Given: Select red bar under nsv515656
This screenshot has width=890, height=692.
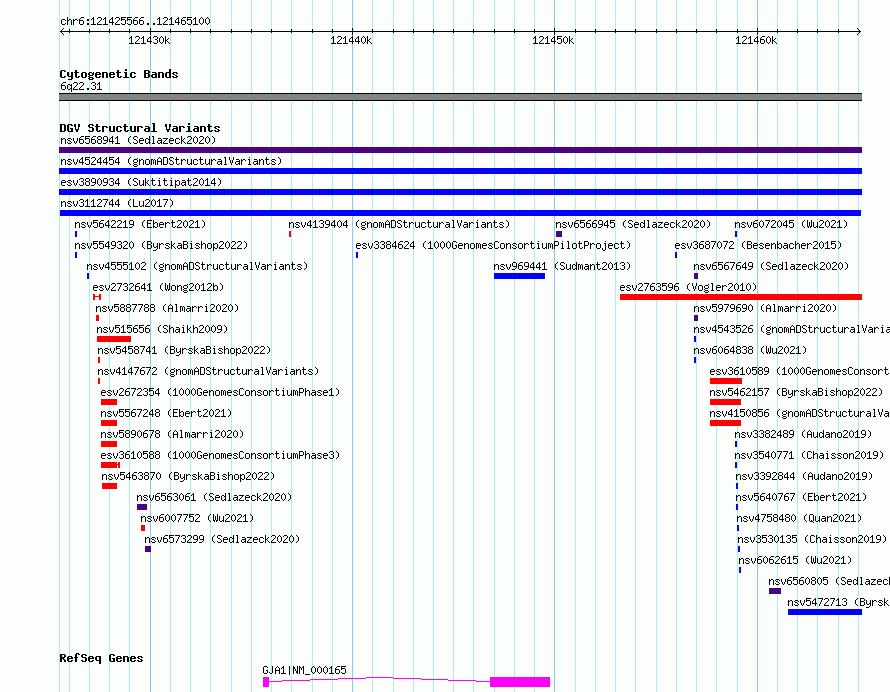Looking at the screenshot, I should pos(114,339).
